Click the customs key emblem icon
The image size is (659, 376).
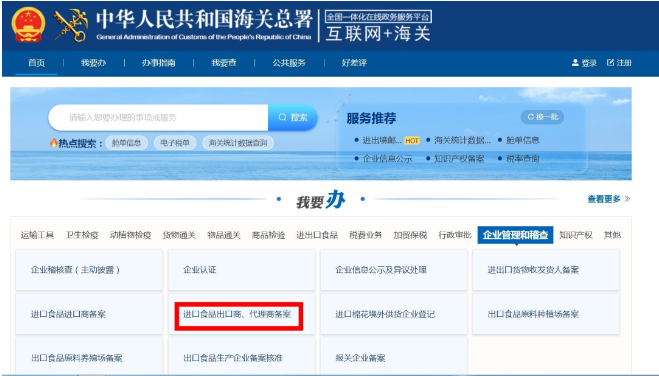tap(71, 25)
